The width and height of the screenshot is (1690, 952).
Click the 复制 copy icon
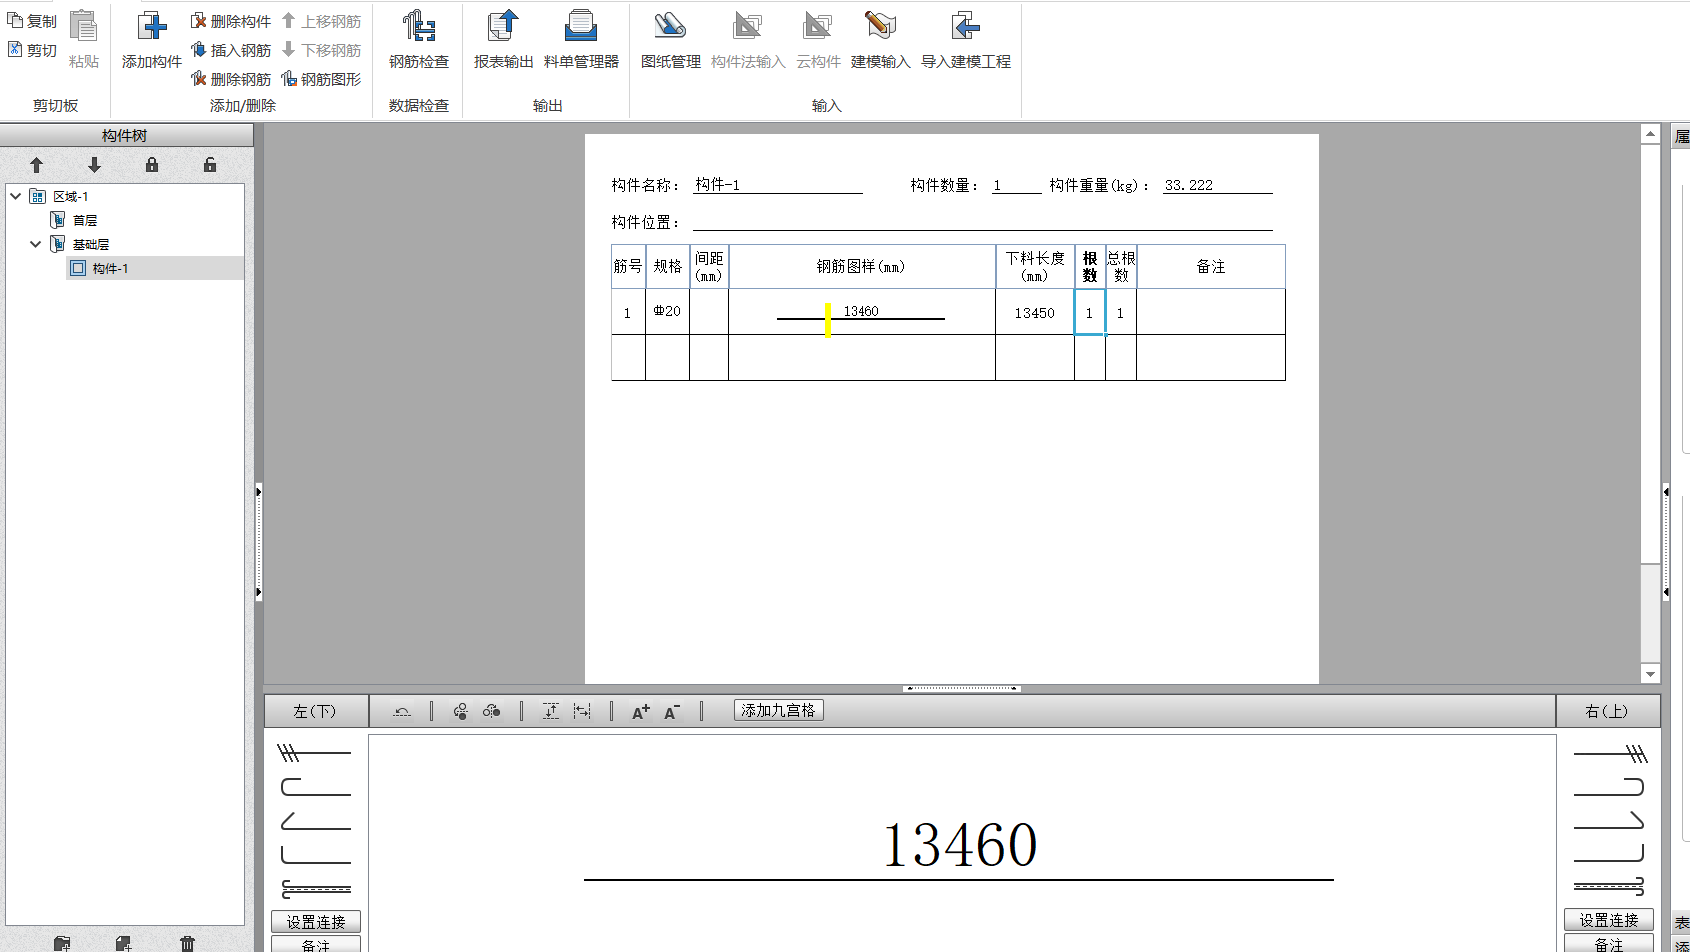(15, 21)
